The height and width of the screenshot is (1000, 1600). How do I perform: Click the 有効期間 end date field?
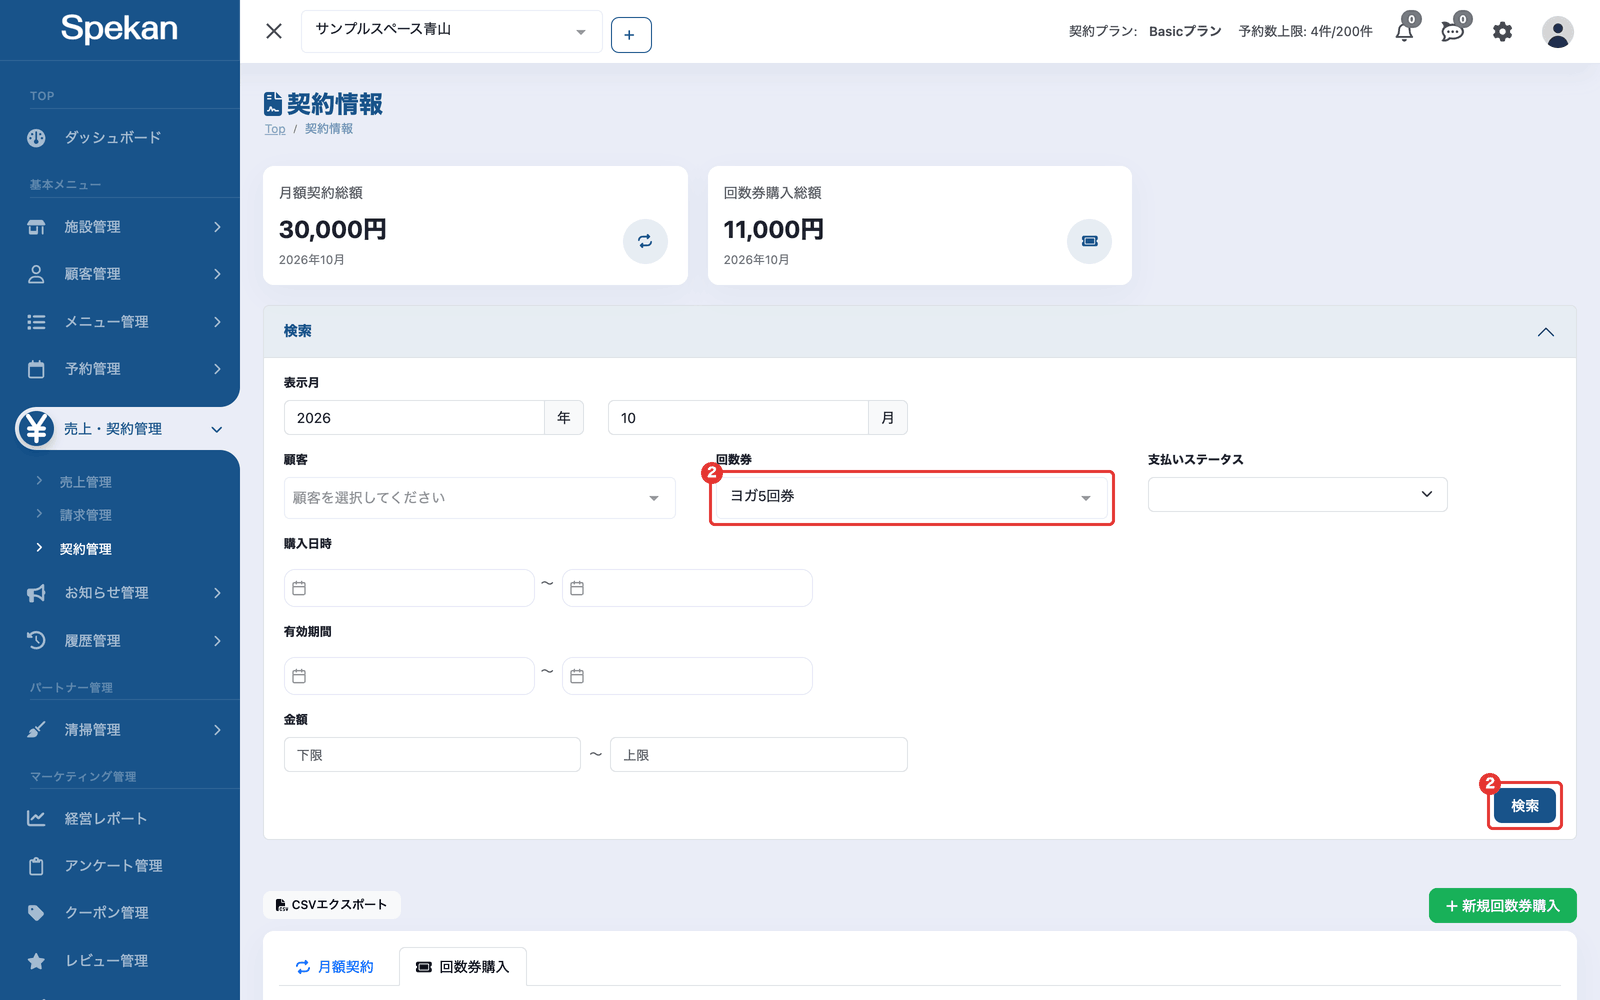coord(687,676)
